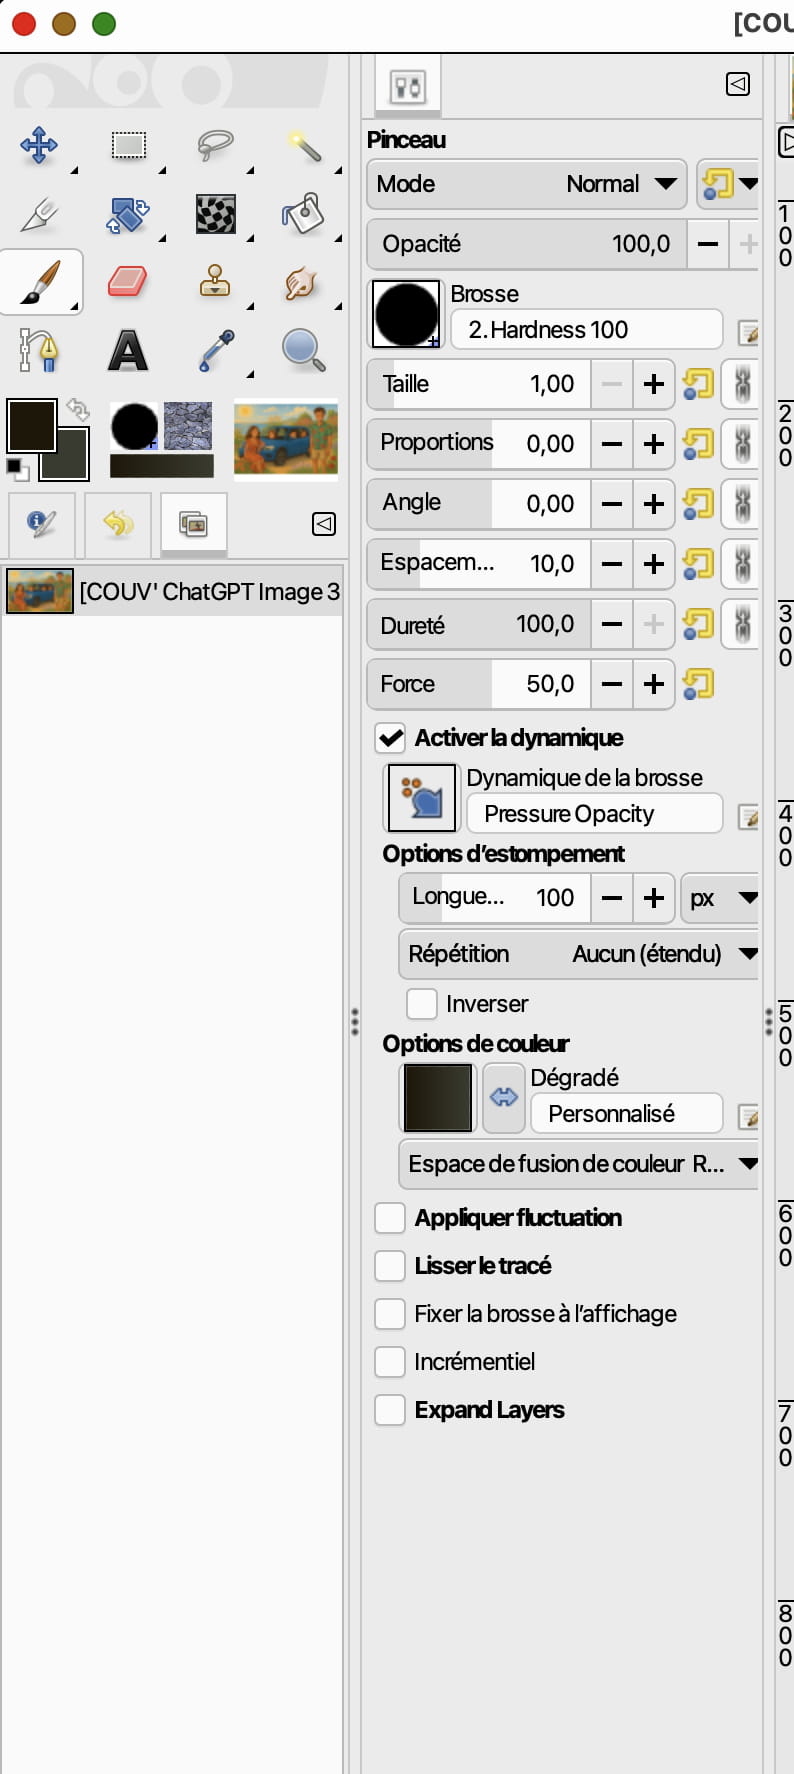Image resolution: width=794 pixels, height=1774 pixels.
Task: Reset Taille to brush default size
Action: point(698,384)
